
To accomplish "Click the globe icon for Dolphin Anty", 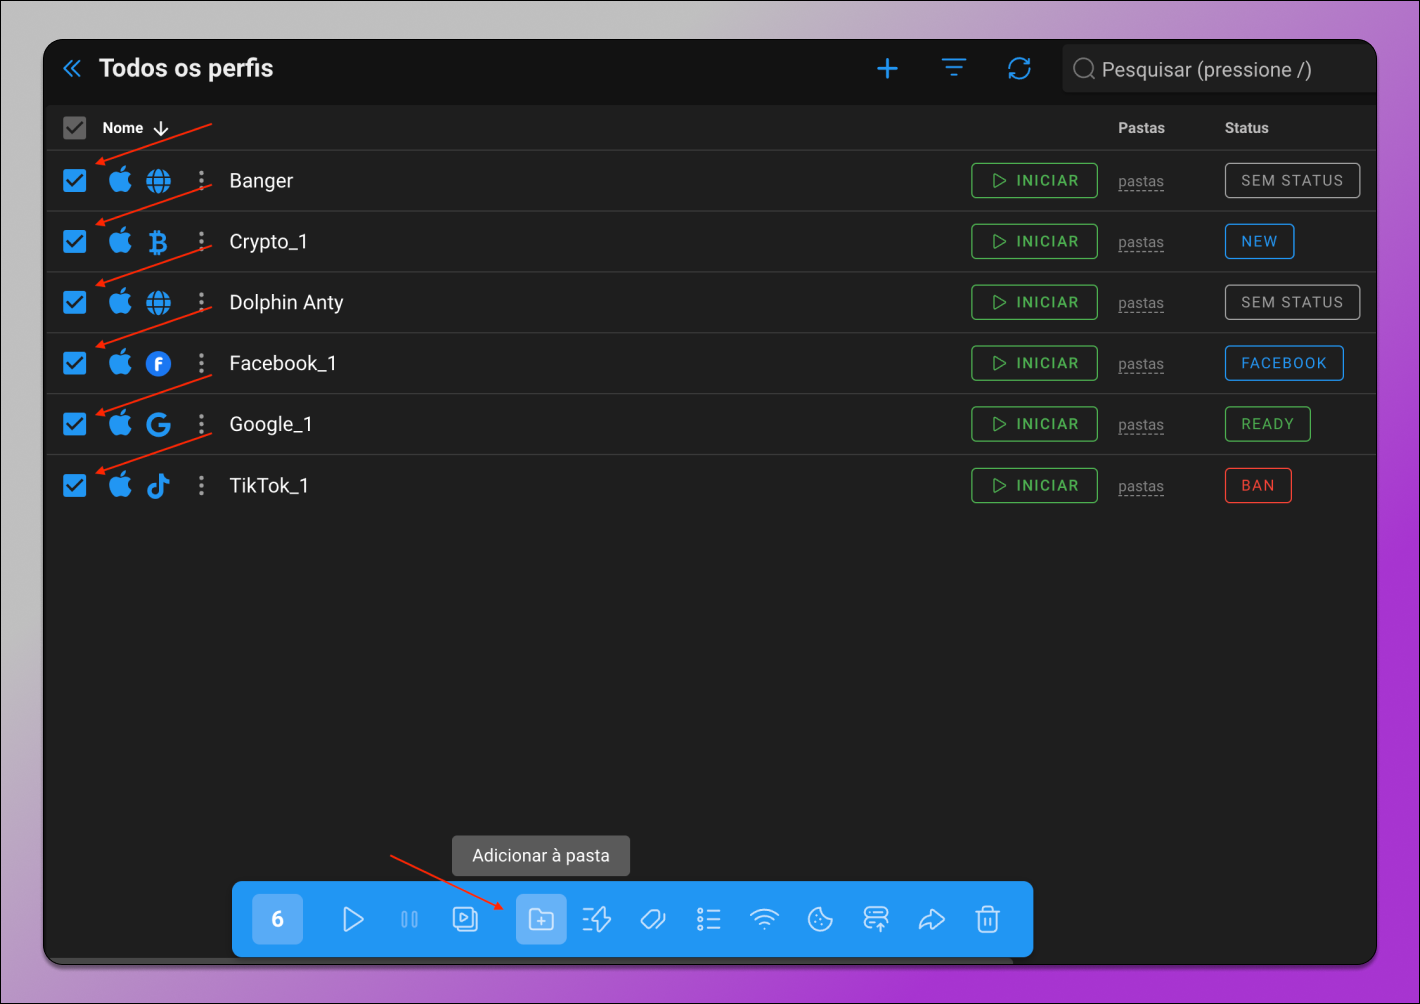I will coord(158,302).
